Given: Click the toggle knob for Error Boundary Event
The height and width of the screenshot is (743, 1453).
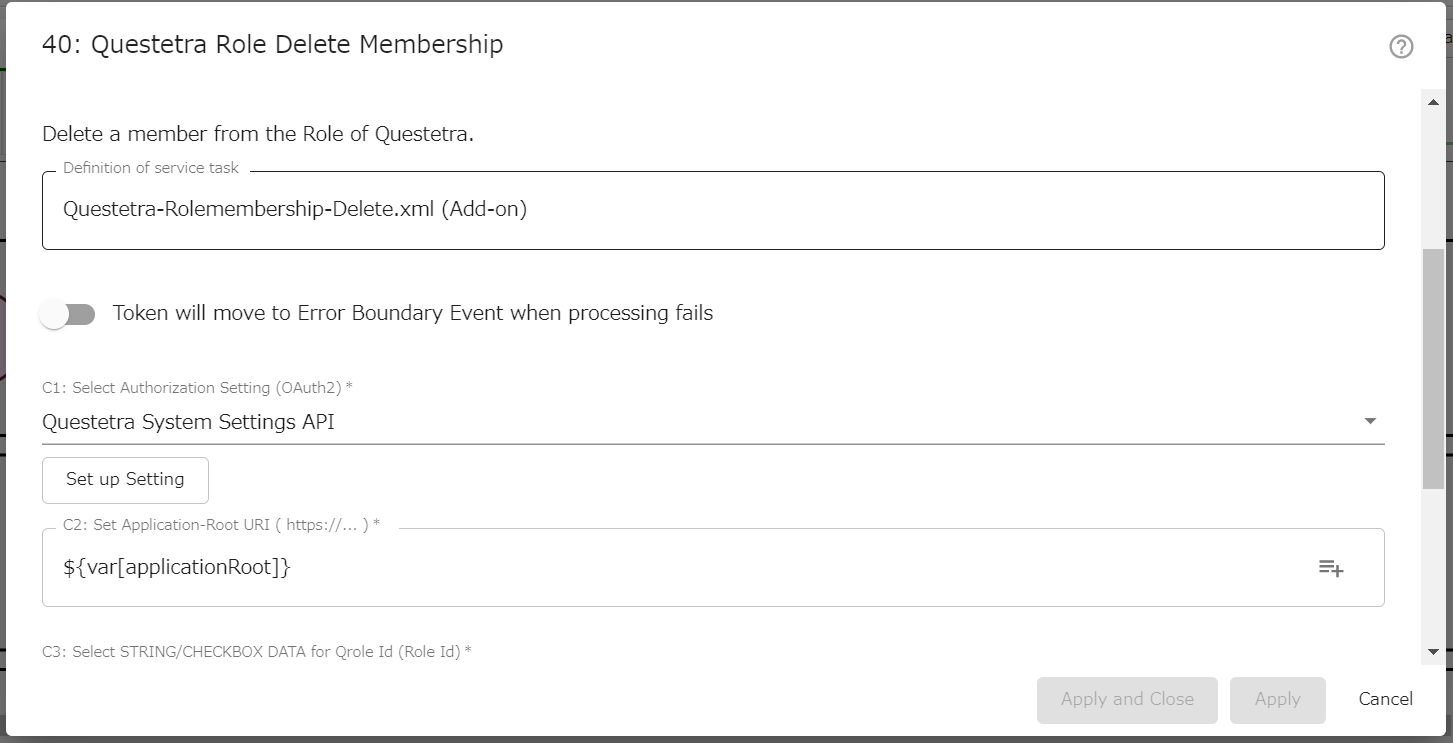Looking at the screenshot, I should (x=52, y=313).
